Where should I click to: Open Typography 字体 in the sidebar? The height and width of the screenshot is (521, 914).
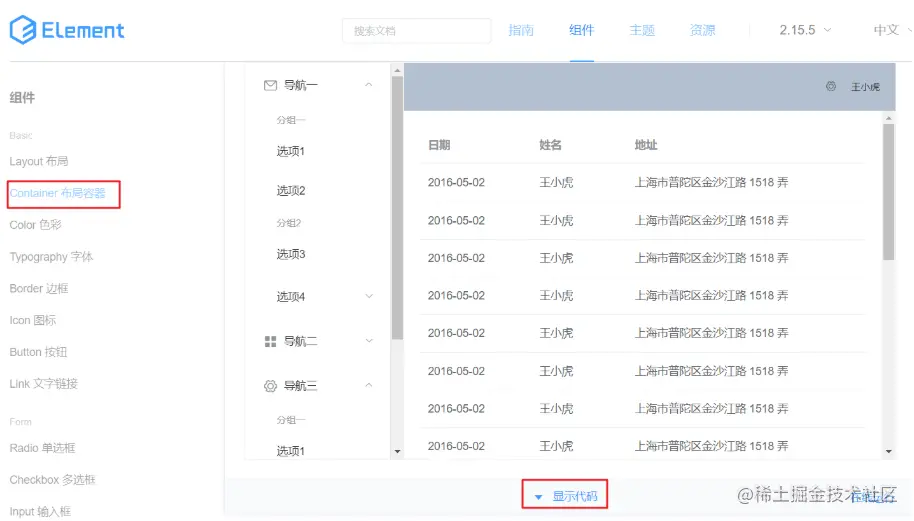[x=51, y=257]
